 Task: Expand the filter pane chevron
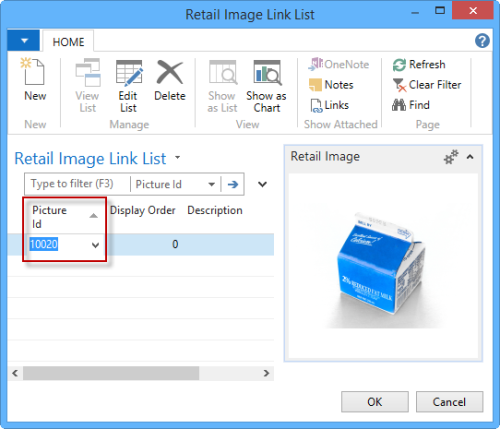pyautogui.click(x=262, y=184)
